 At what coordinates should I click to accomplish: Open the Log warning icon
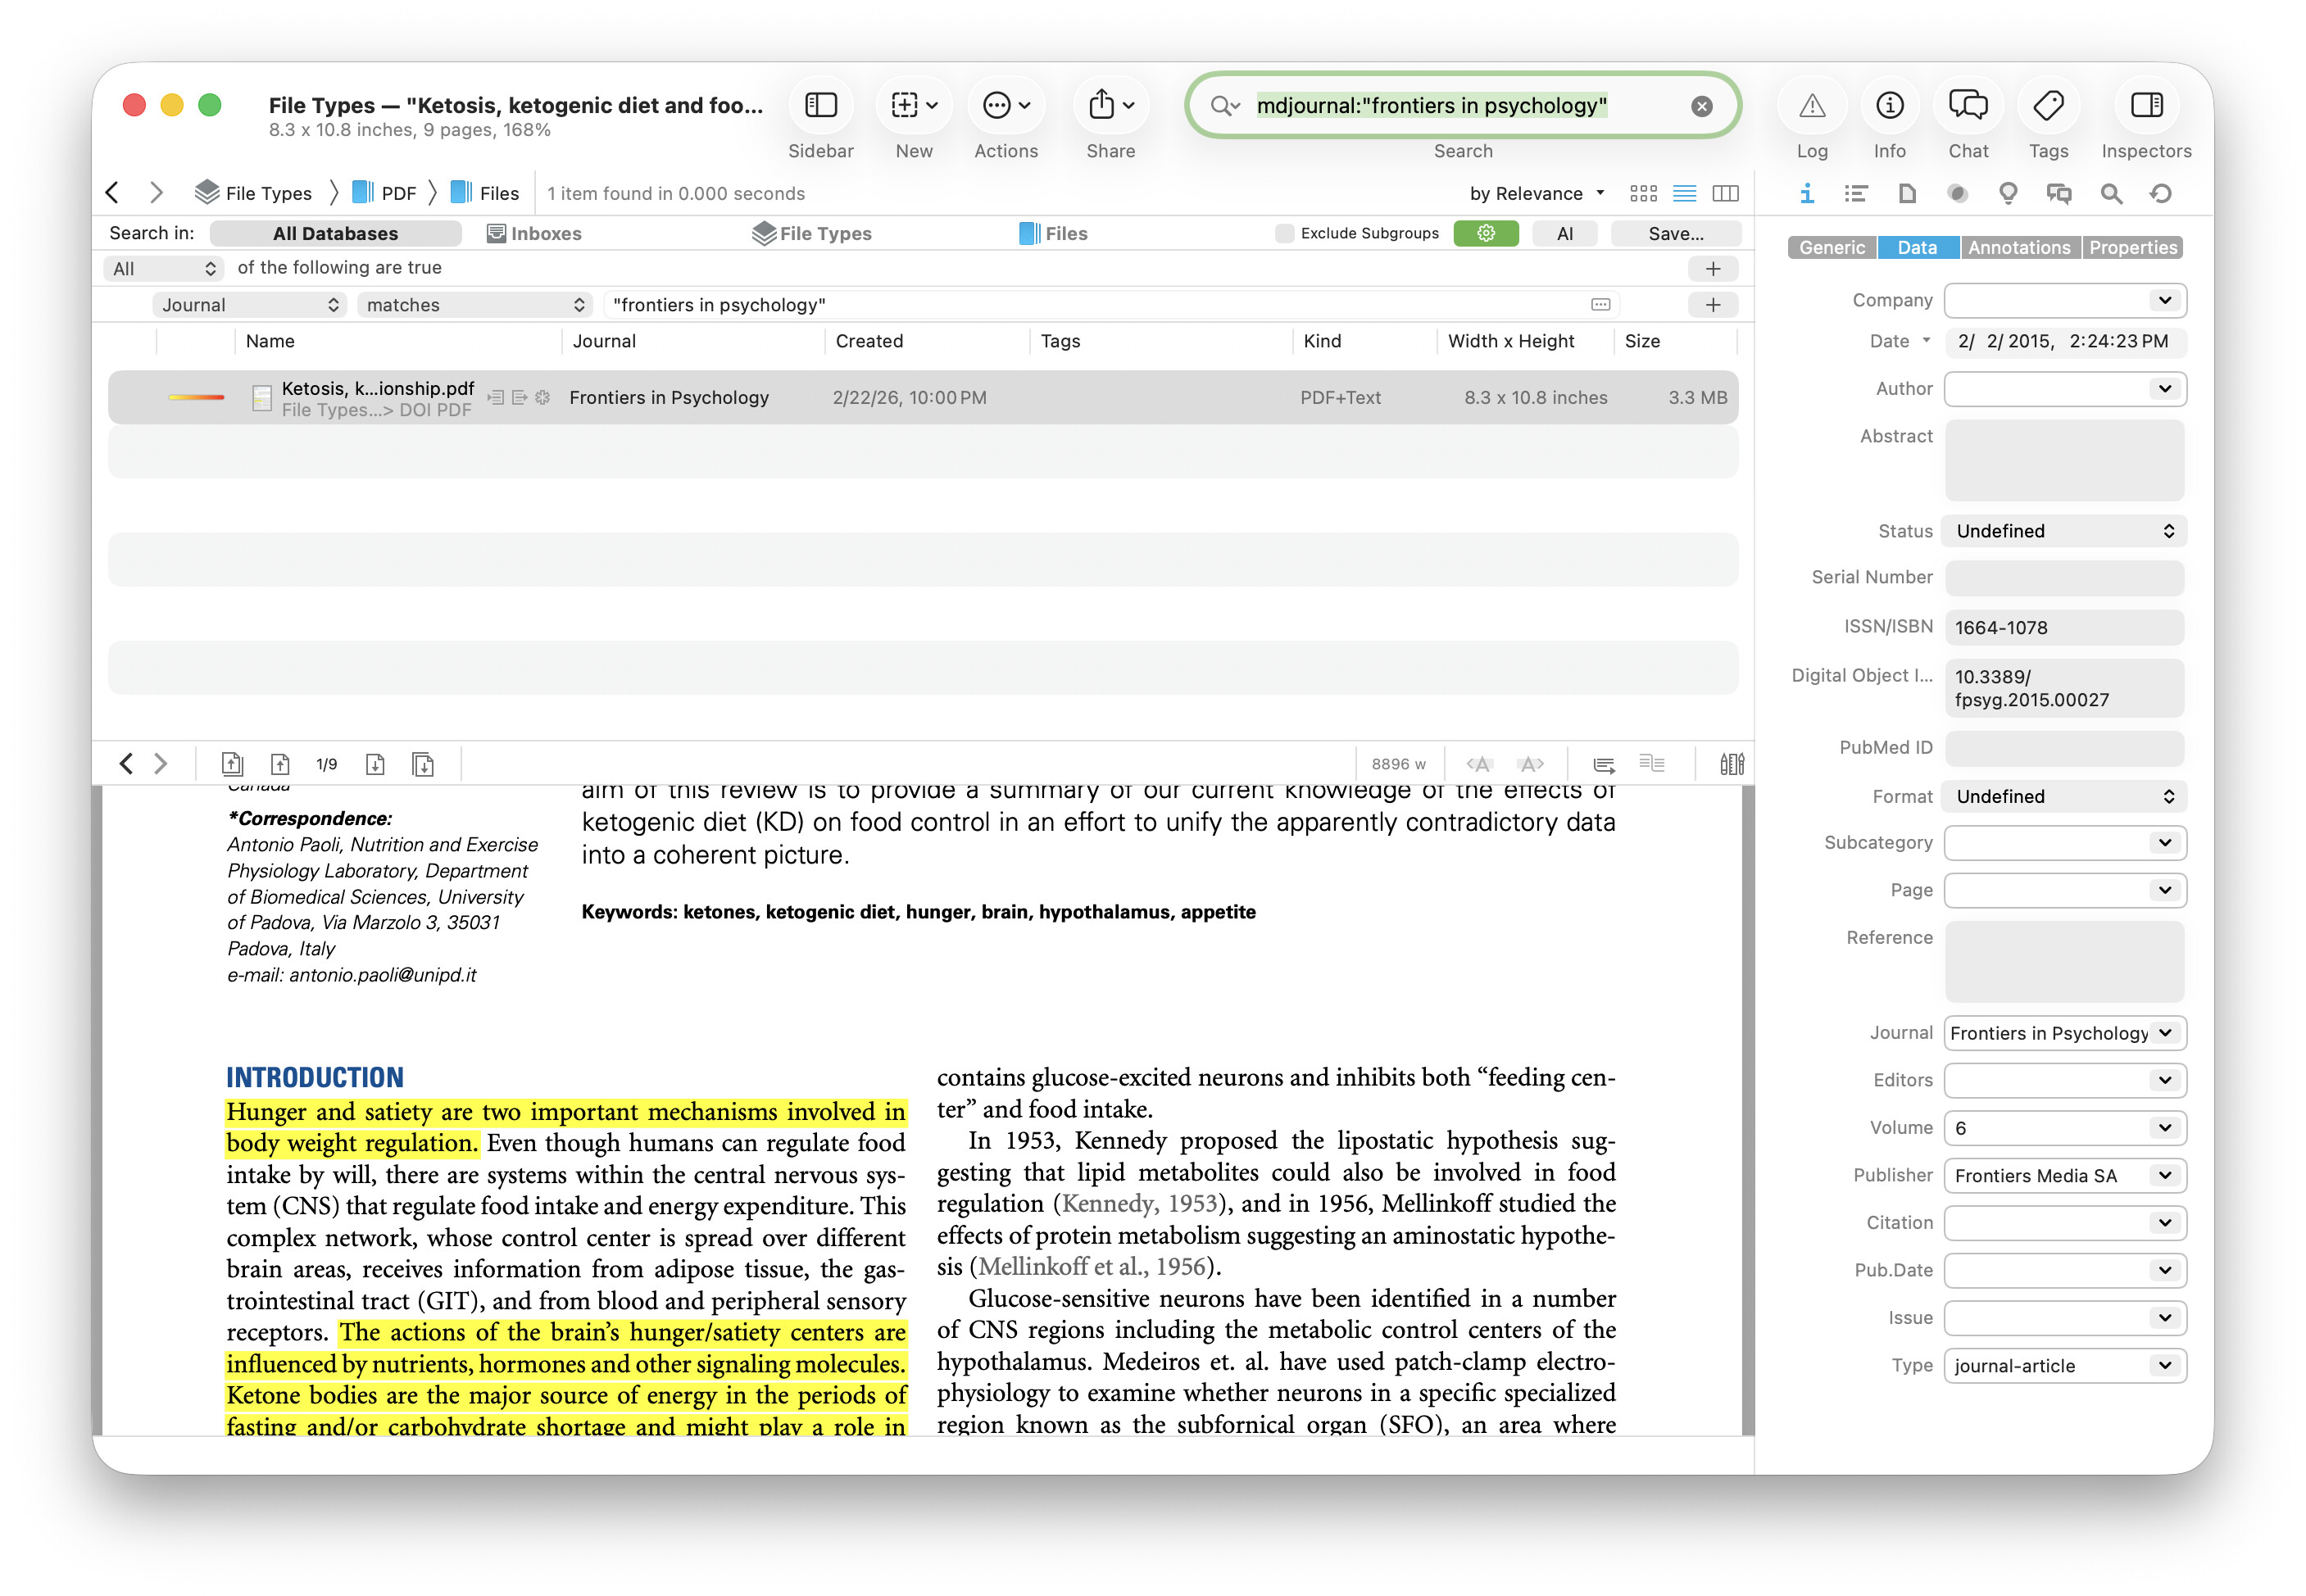pyautogui.click(x=1811, y=105)
